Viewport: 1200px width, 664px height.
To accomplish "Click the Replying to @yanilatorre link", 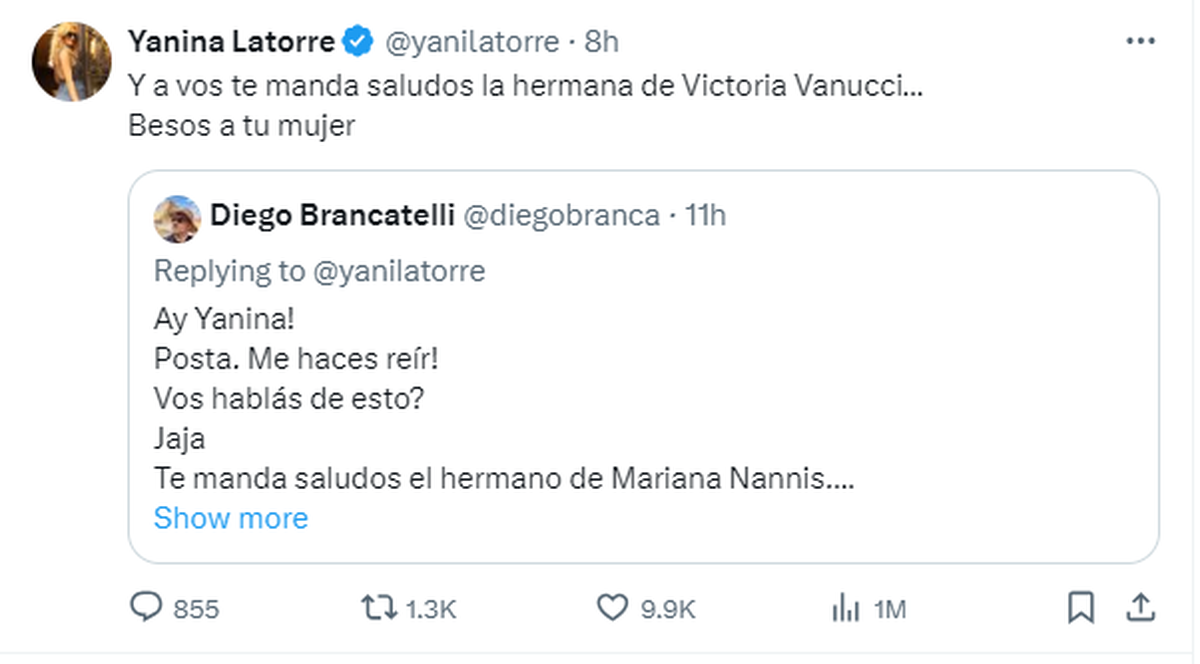I will pyautogui.click(x=318, y=270).
